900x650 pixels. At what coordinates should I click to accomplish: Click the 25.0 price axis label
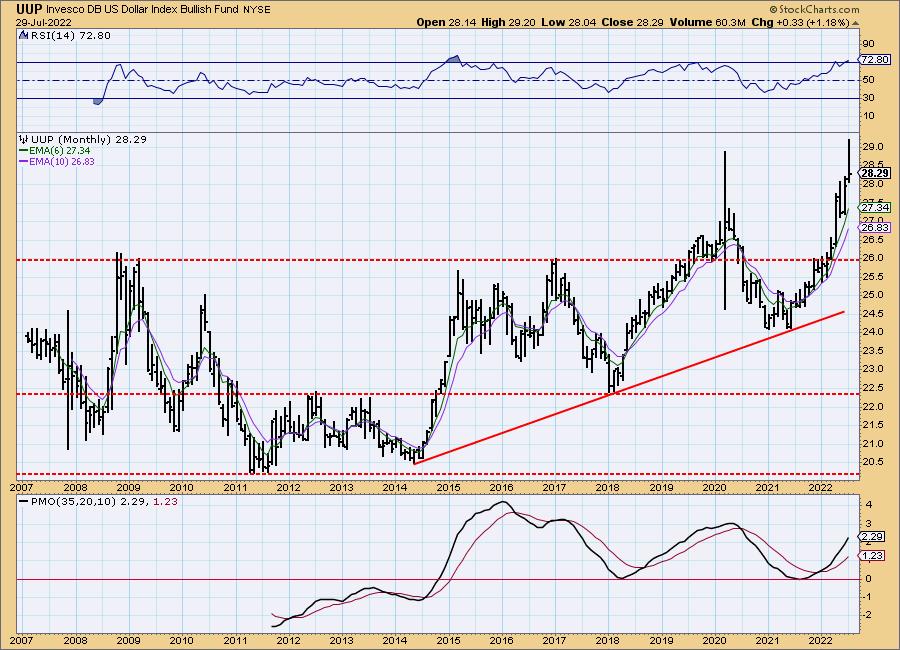872,295
